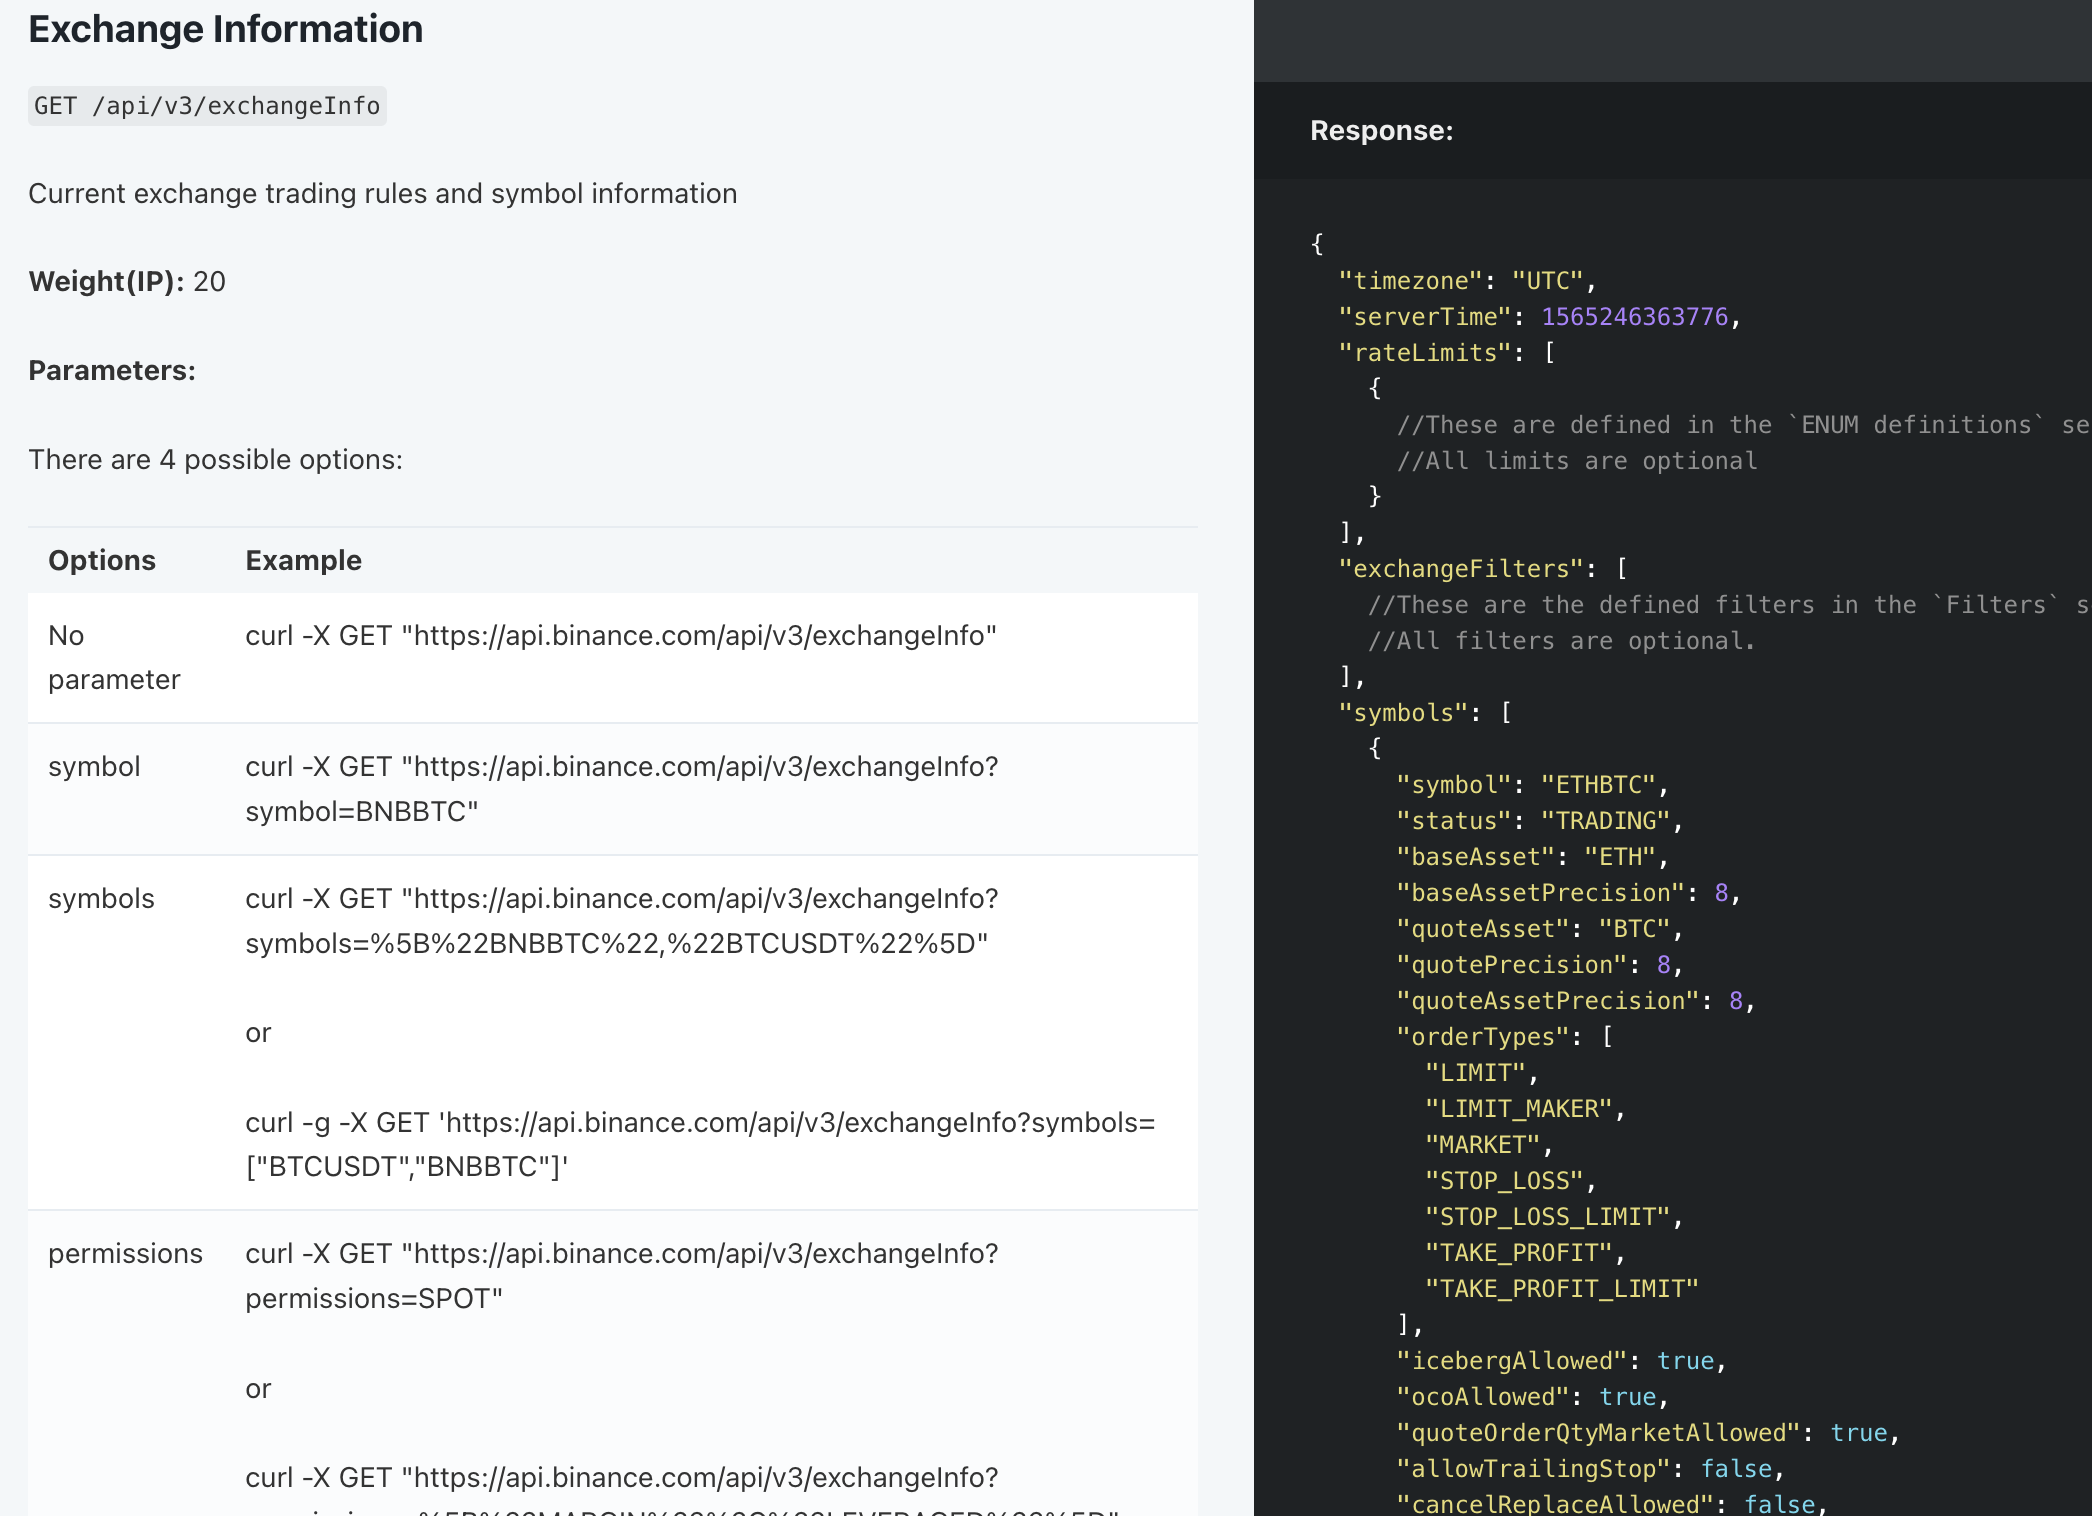Click the "rateLimits" key in JSON
Image resolution: width=2092 pixels, height=1516 pixels.
click(x=1424, y=353)
